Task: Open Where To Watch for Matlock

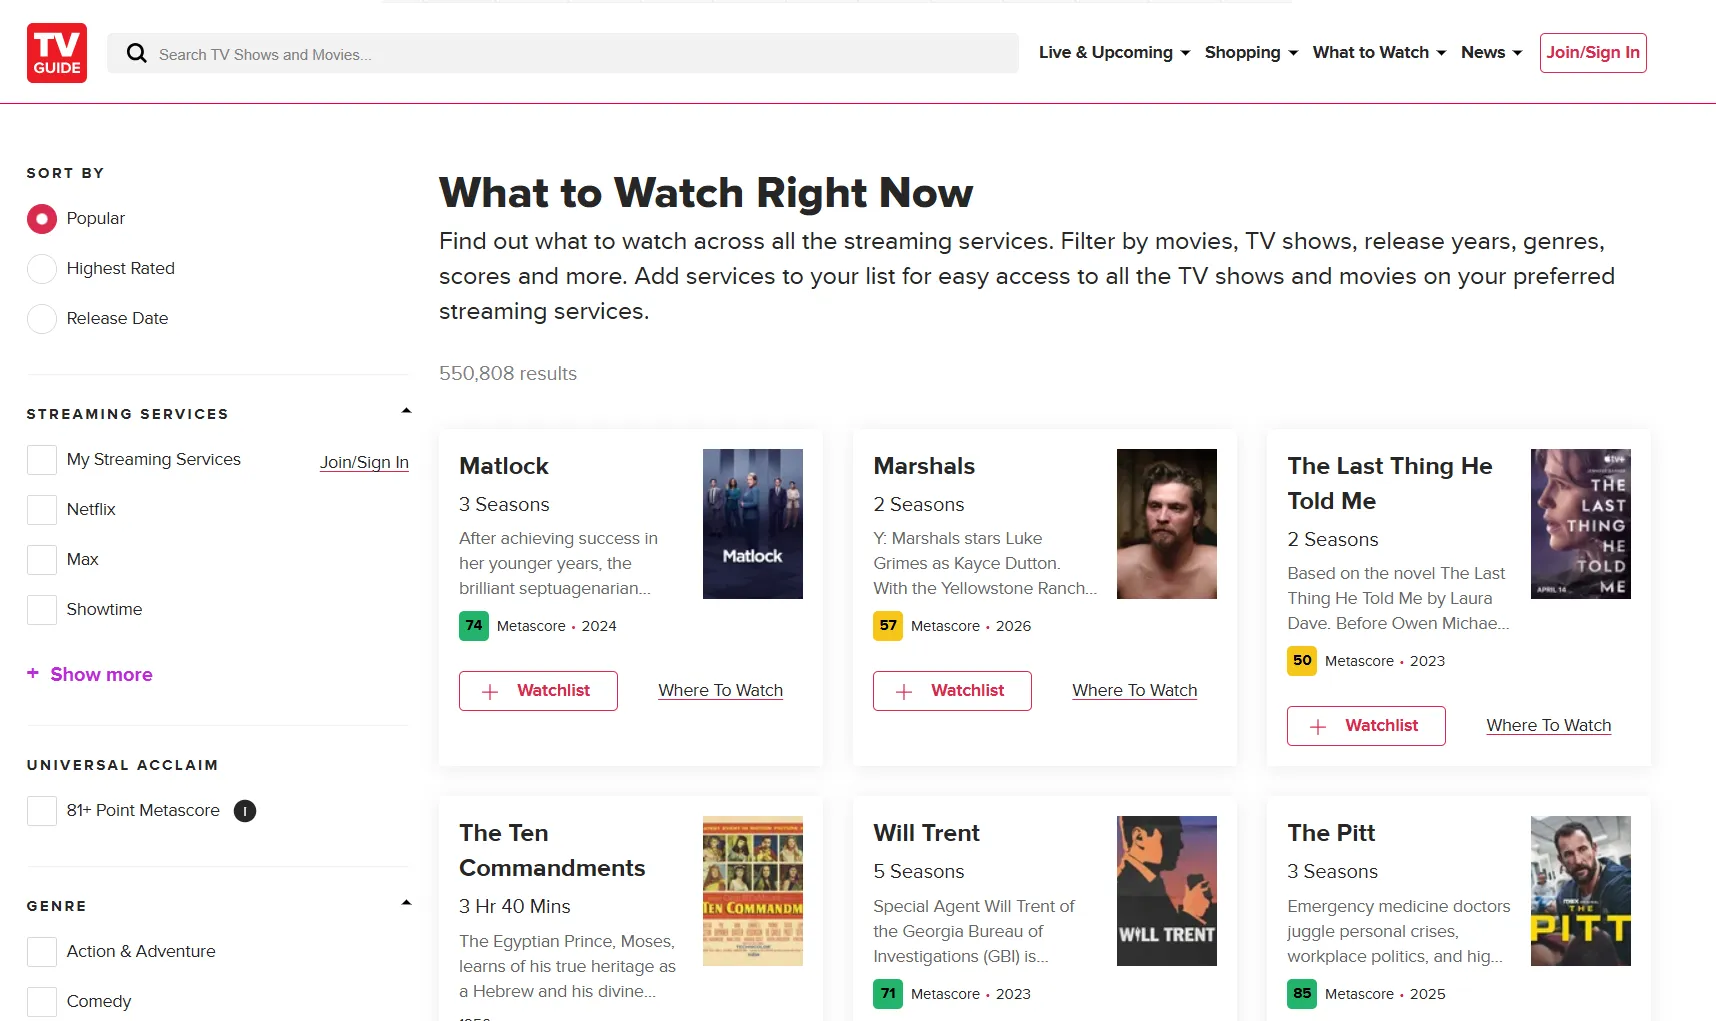Action: coord(720,690)
